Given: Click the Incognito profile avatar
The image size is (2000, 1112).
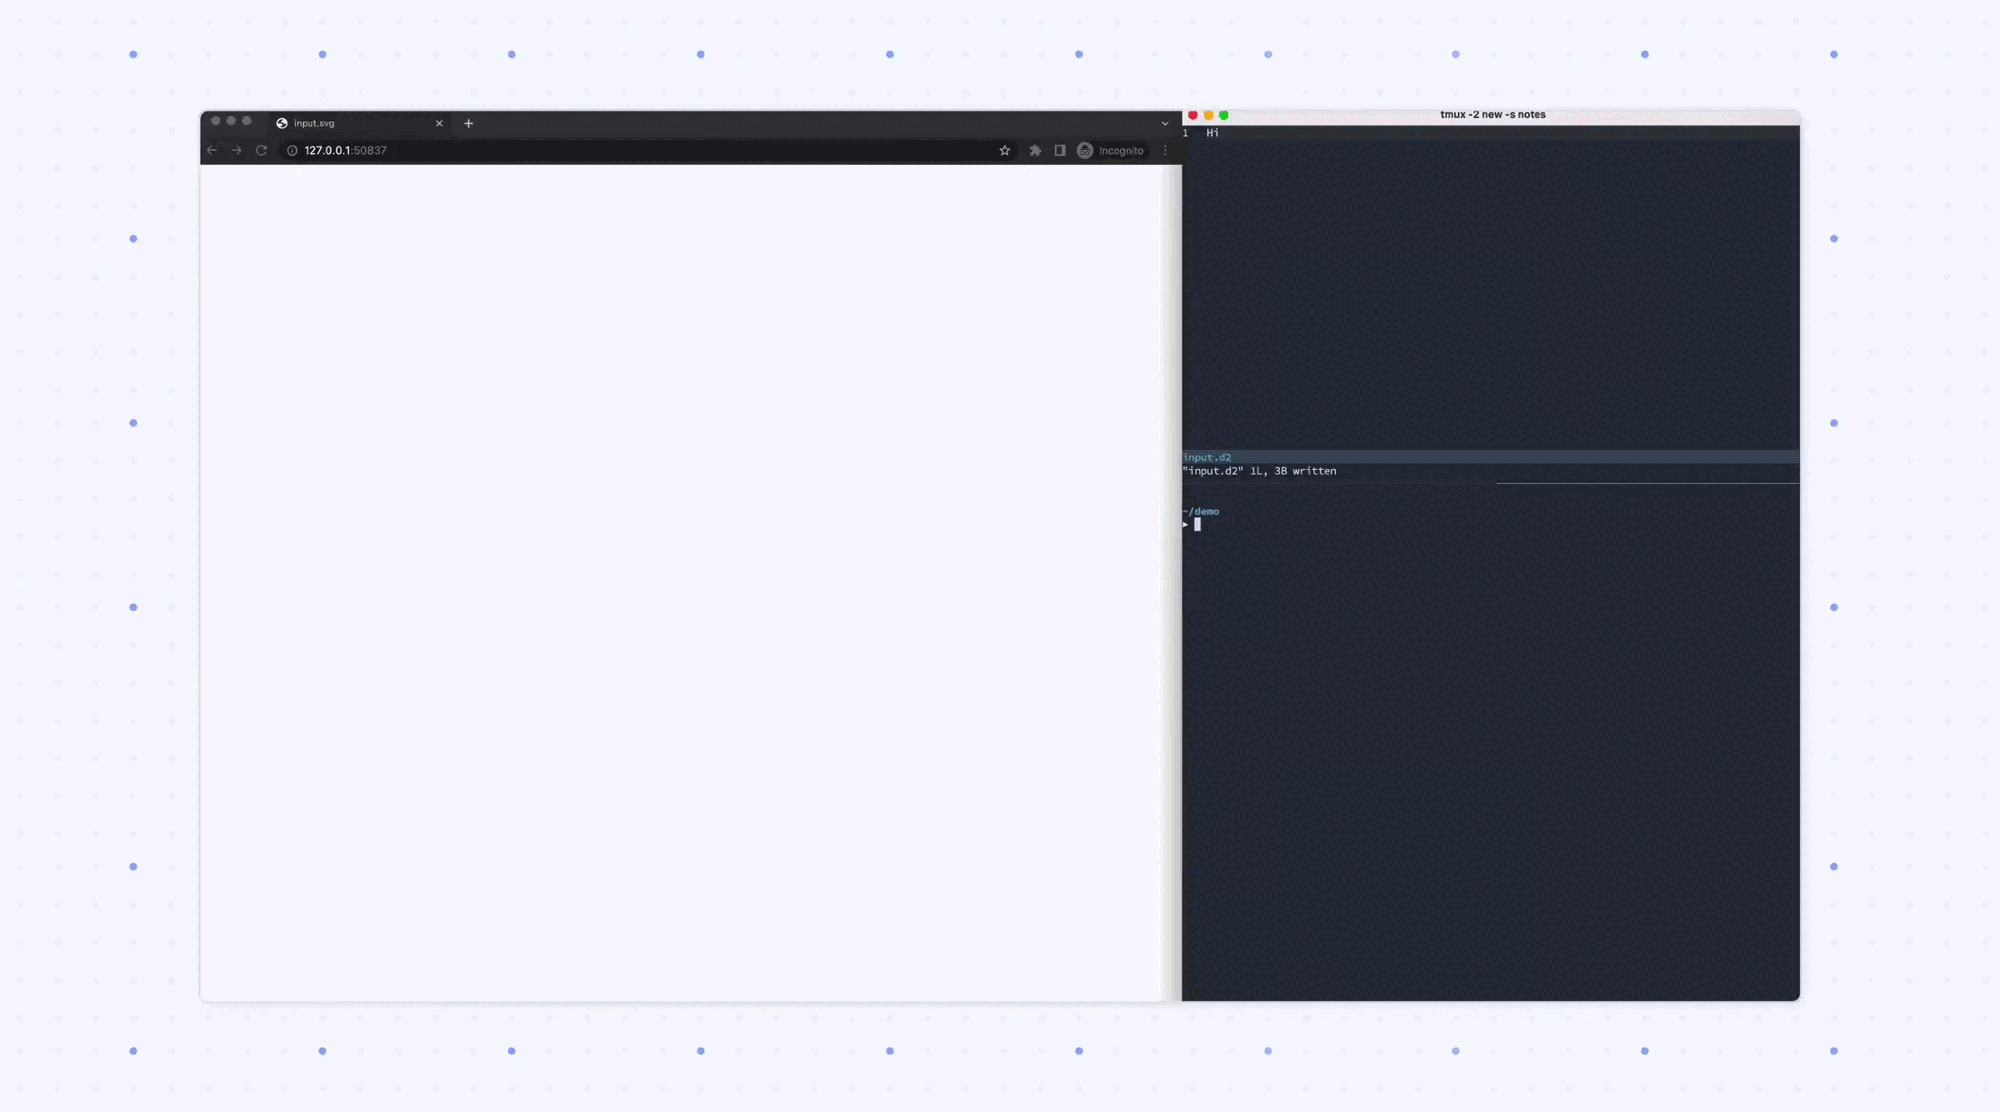Looking at the screenshot, I should [x=1085, y=150].
